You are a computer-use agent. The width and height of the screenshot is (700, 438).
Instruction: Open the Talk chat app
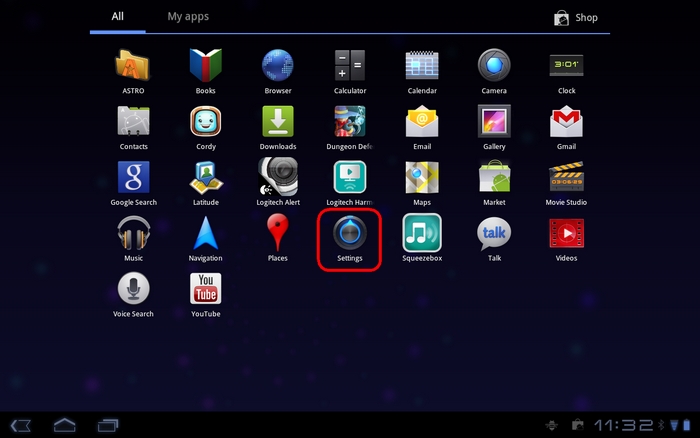coord(494,239)
